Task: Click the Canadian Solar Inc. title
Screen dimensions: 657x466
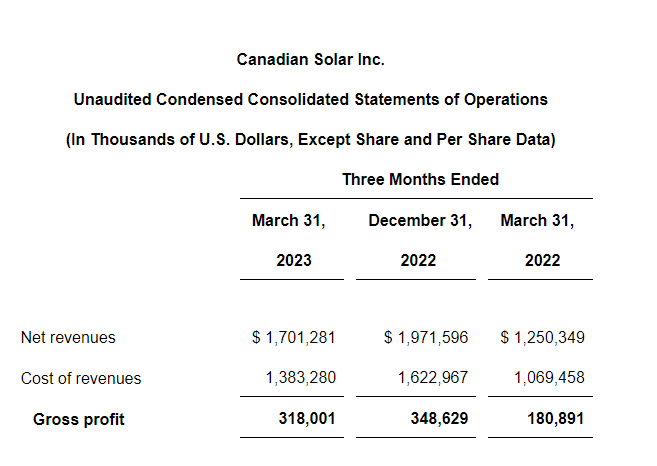Action: click(x=310, y=60)
